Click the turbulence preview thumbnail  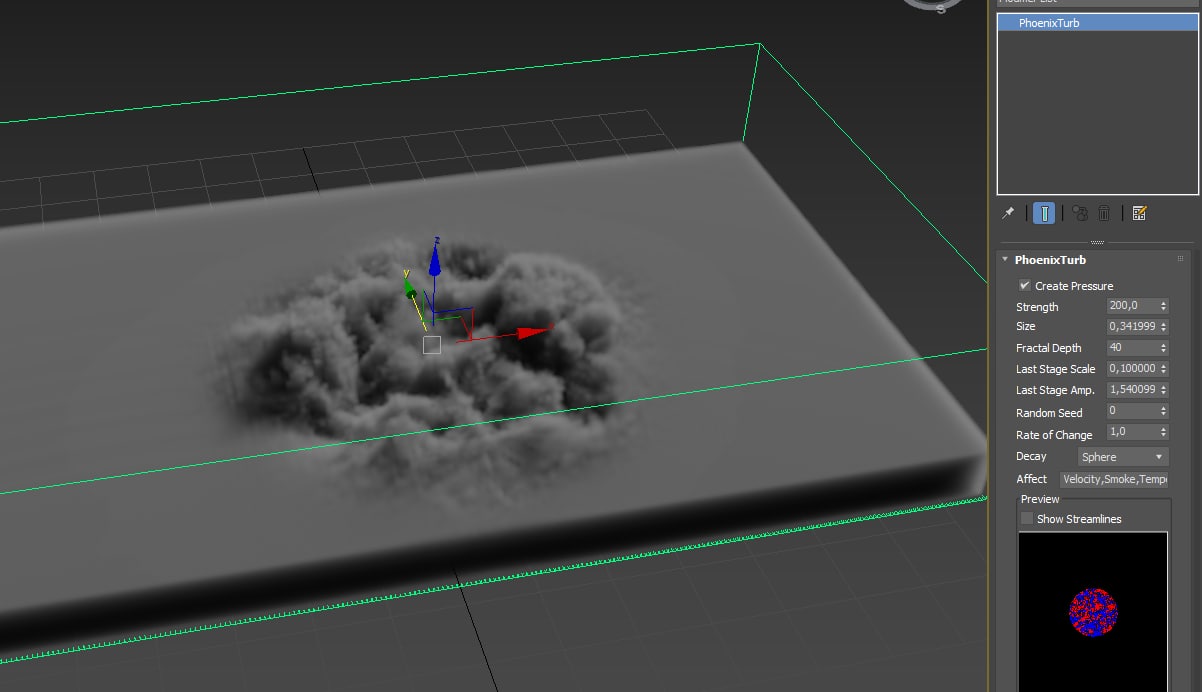[x=1093, y=611]
